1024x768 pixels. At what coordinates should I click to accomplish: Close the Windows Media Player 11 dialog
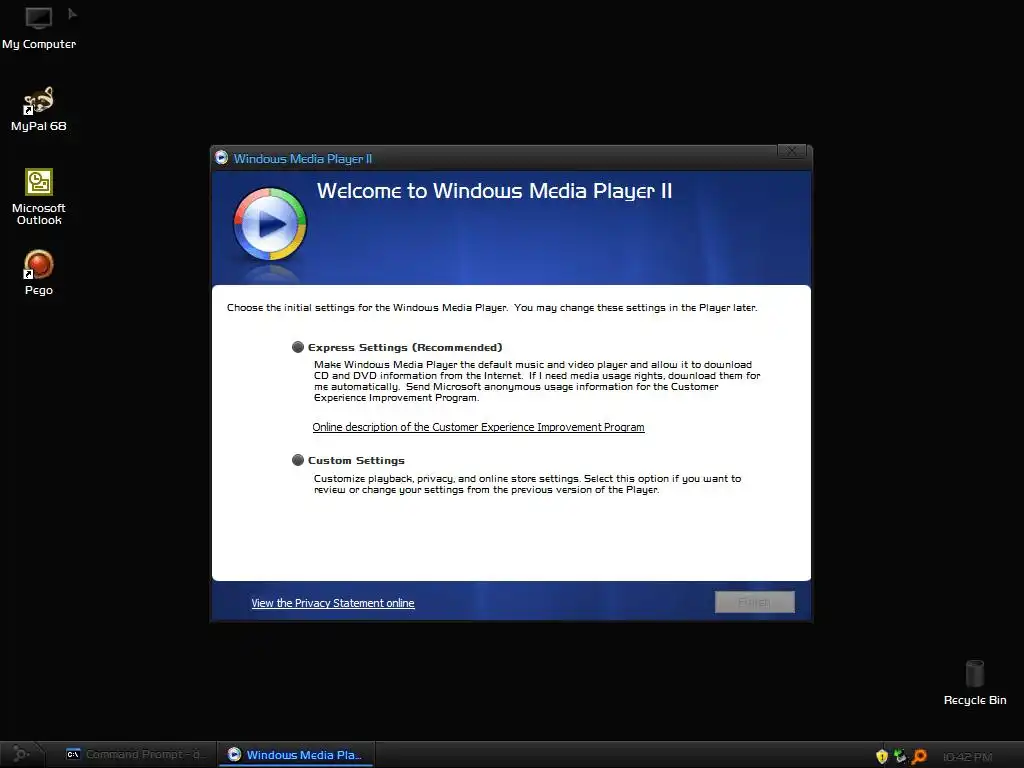pyautogui.click(x=792, y=151)
